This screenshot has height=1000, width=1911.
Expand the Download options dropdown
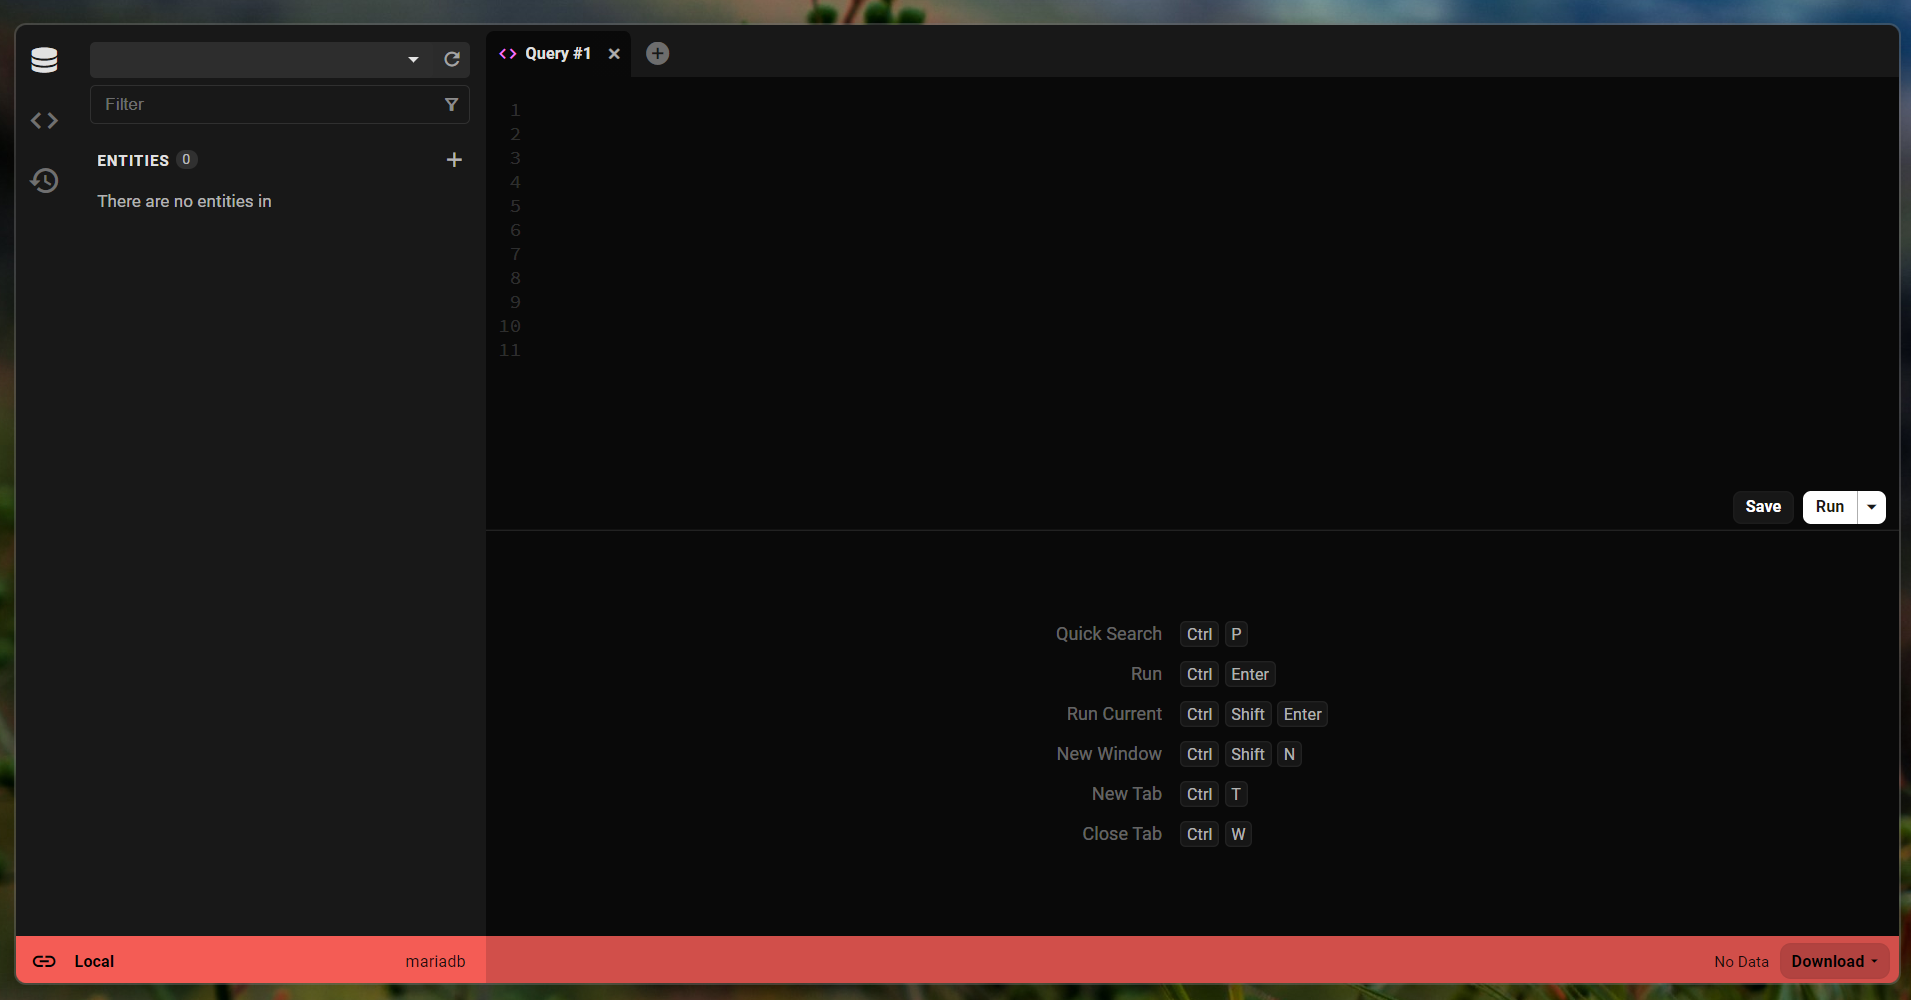1875,961
